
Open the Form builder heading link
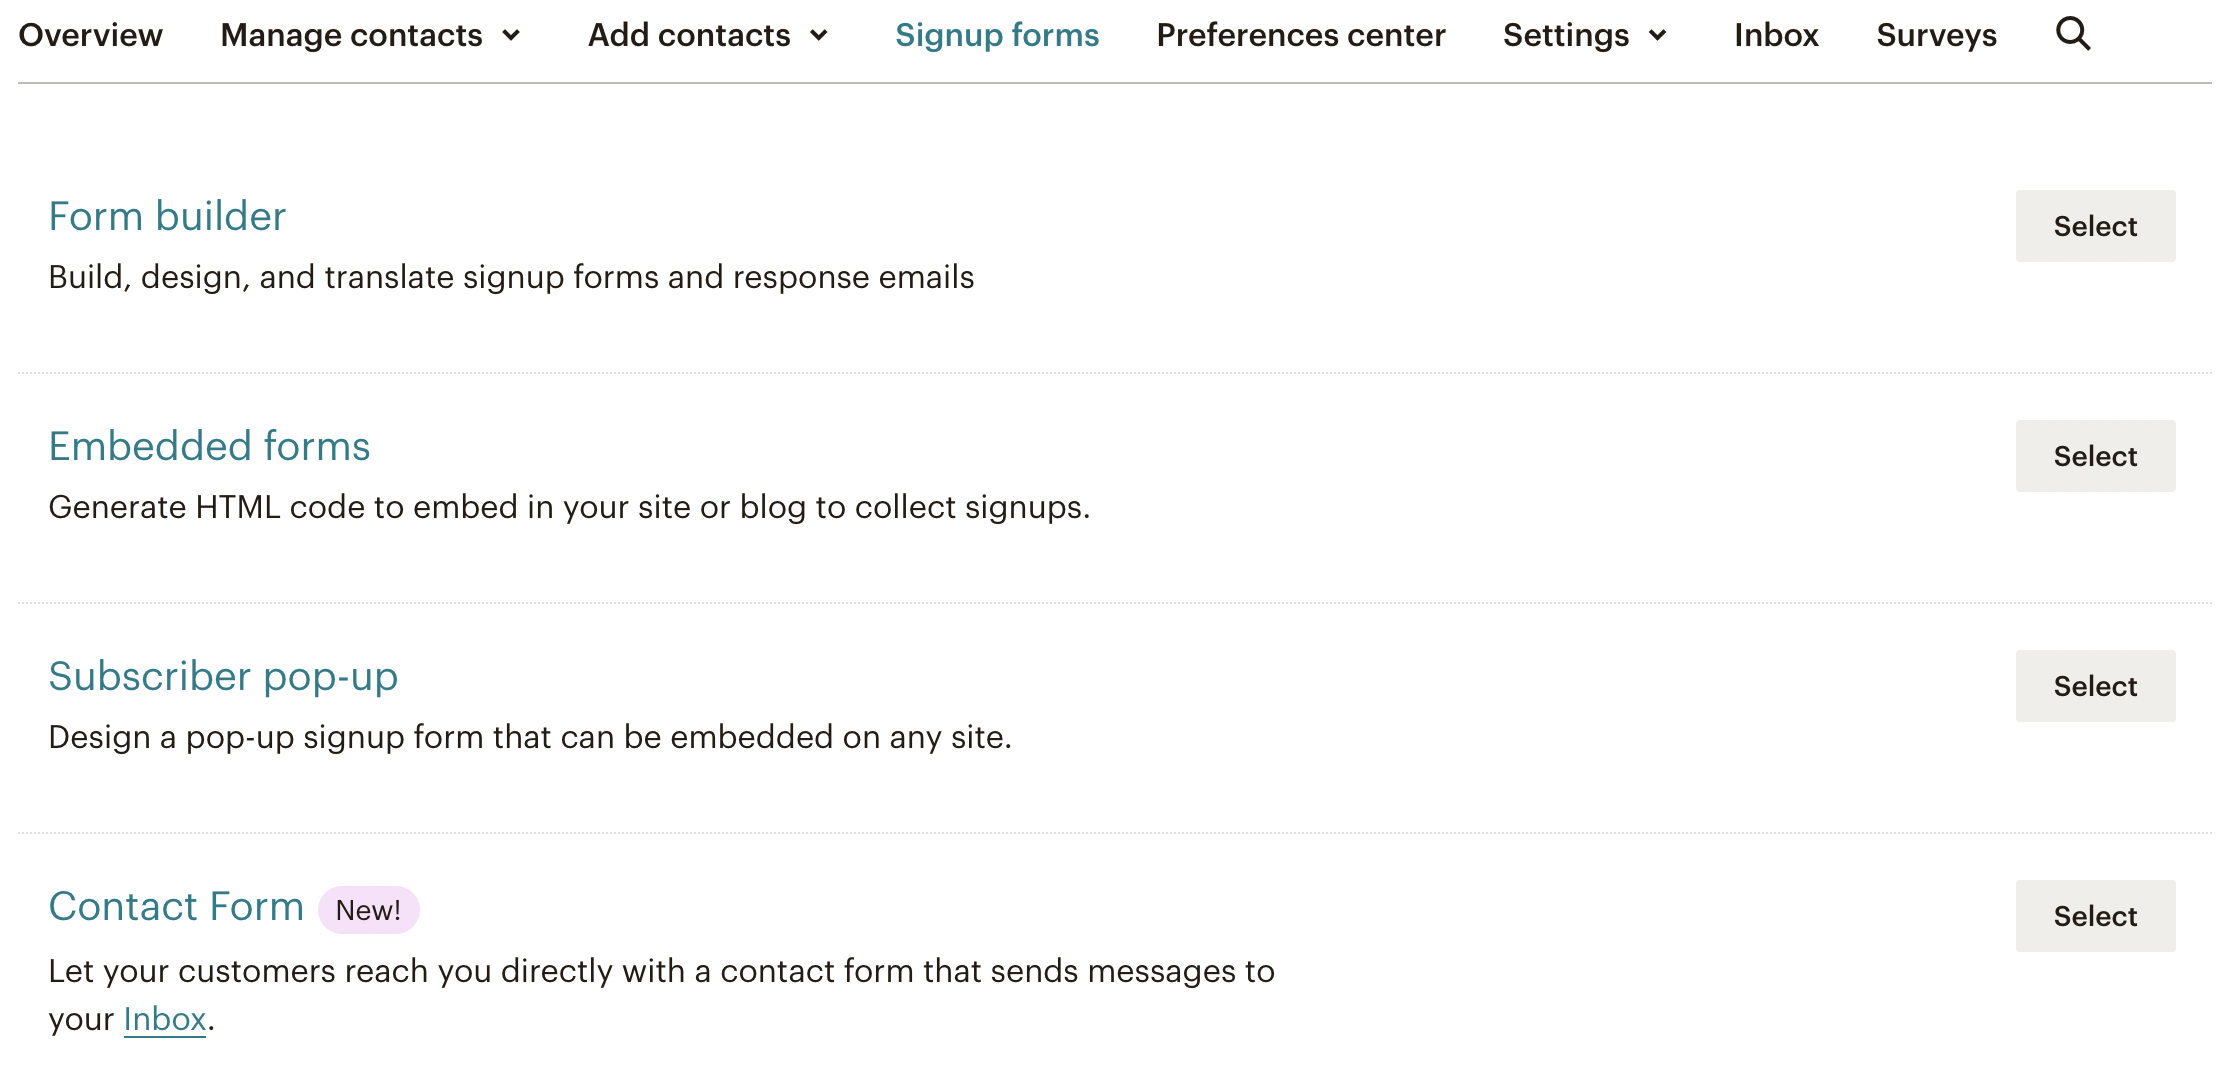click(167, 216)
